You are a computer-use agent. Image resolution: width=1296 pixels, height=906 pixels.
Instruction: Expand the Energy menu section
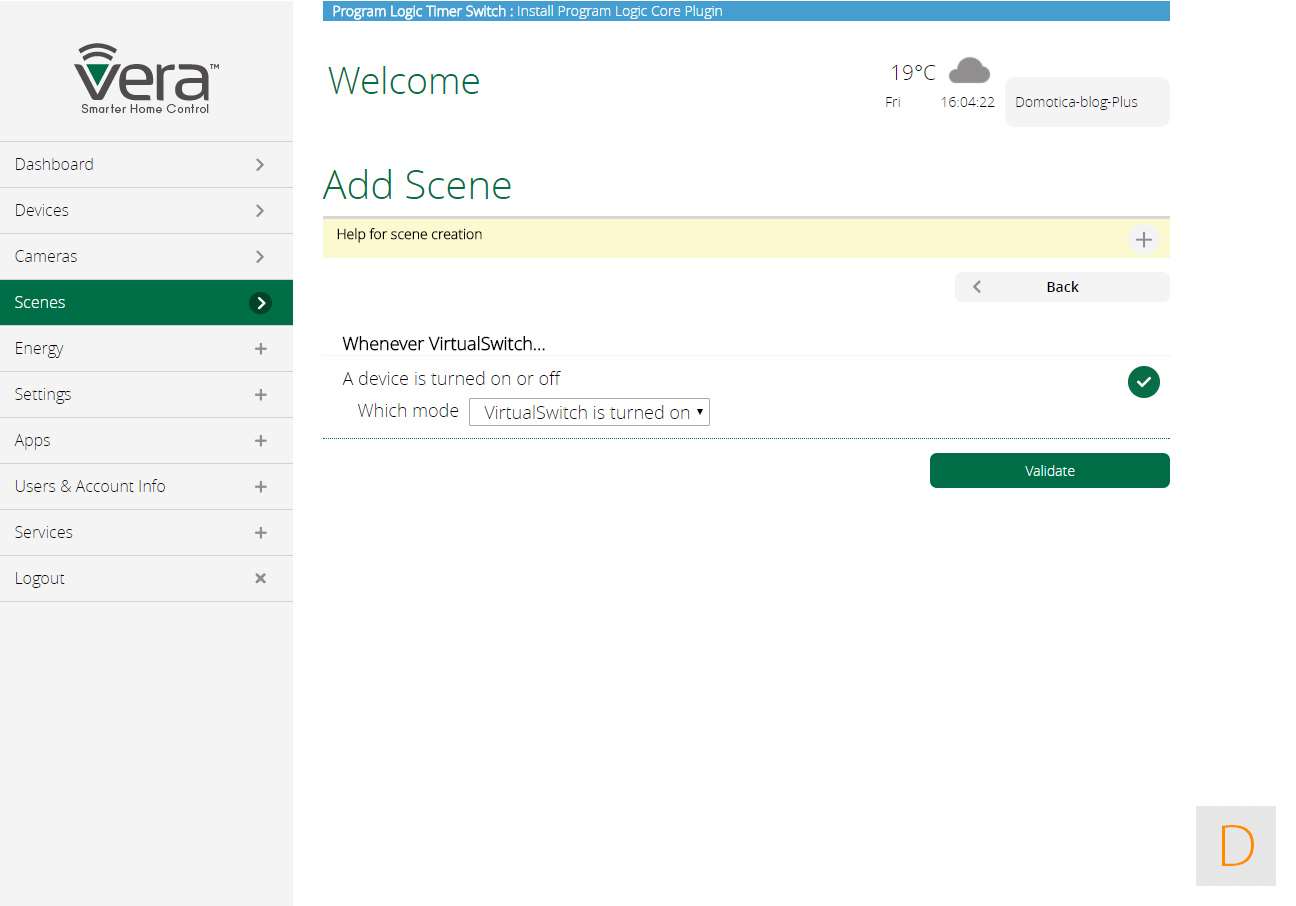click(x=260, y=348)
